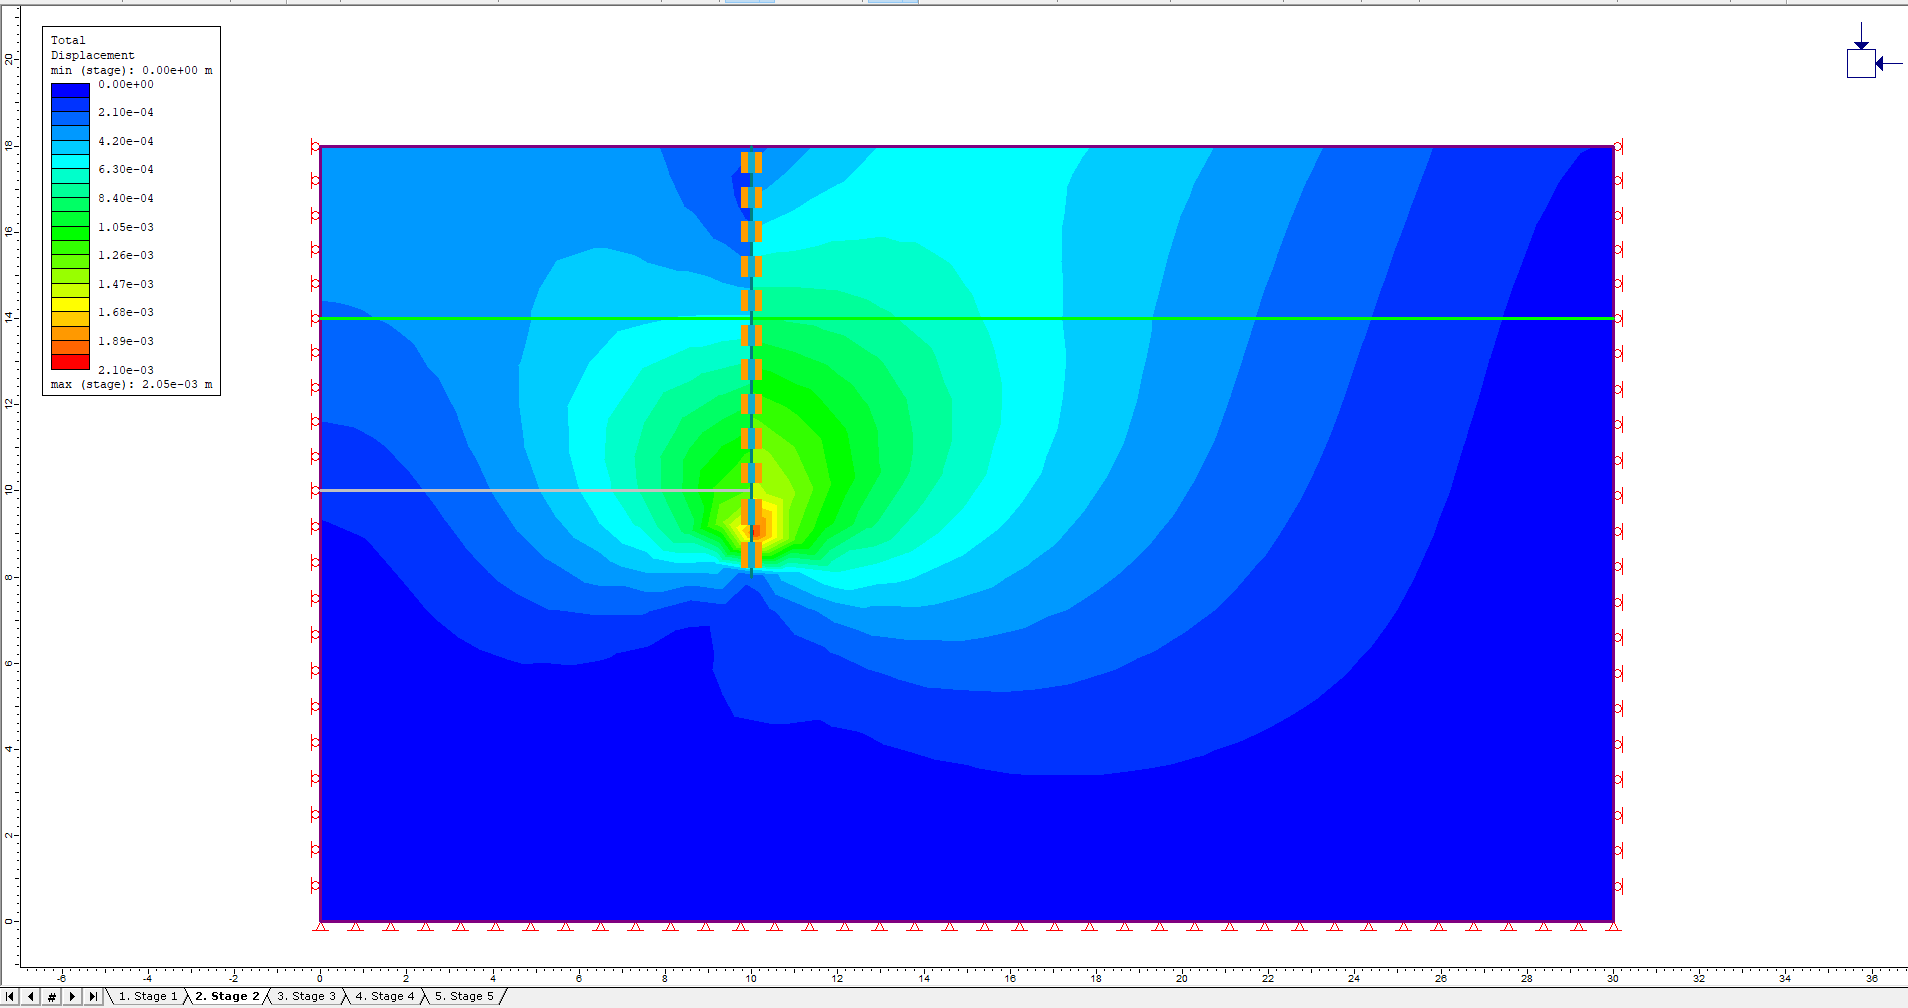Screen dimensions: 1908x1008
Task: Click the previous stage arrow button
Action: 31,996
